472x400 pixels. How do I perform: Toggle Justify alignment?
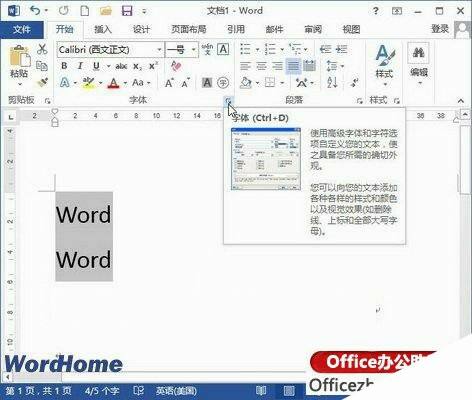[x=293, y=66]
